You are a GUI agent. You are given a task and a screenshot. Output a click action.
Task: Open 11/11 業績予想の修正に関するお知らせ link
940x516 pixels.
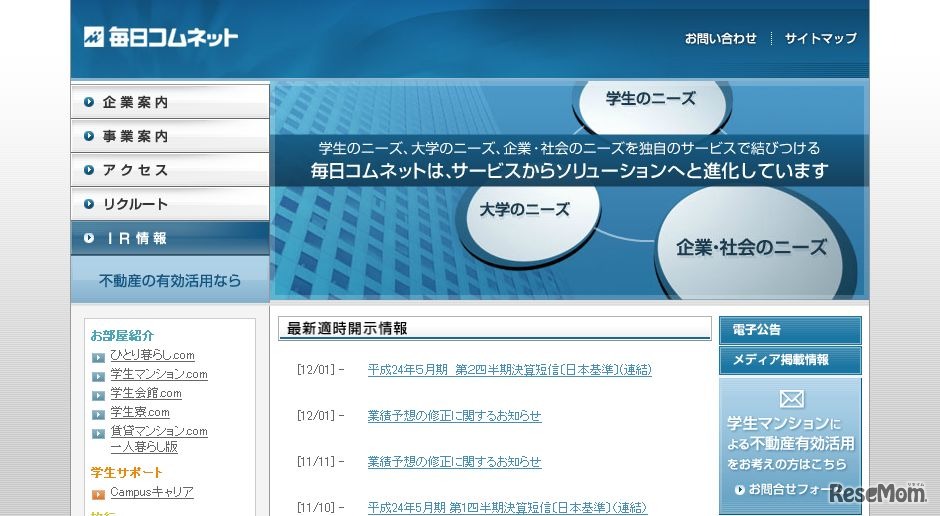point(454,462)
